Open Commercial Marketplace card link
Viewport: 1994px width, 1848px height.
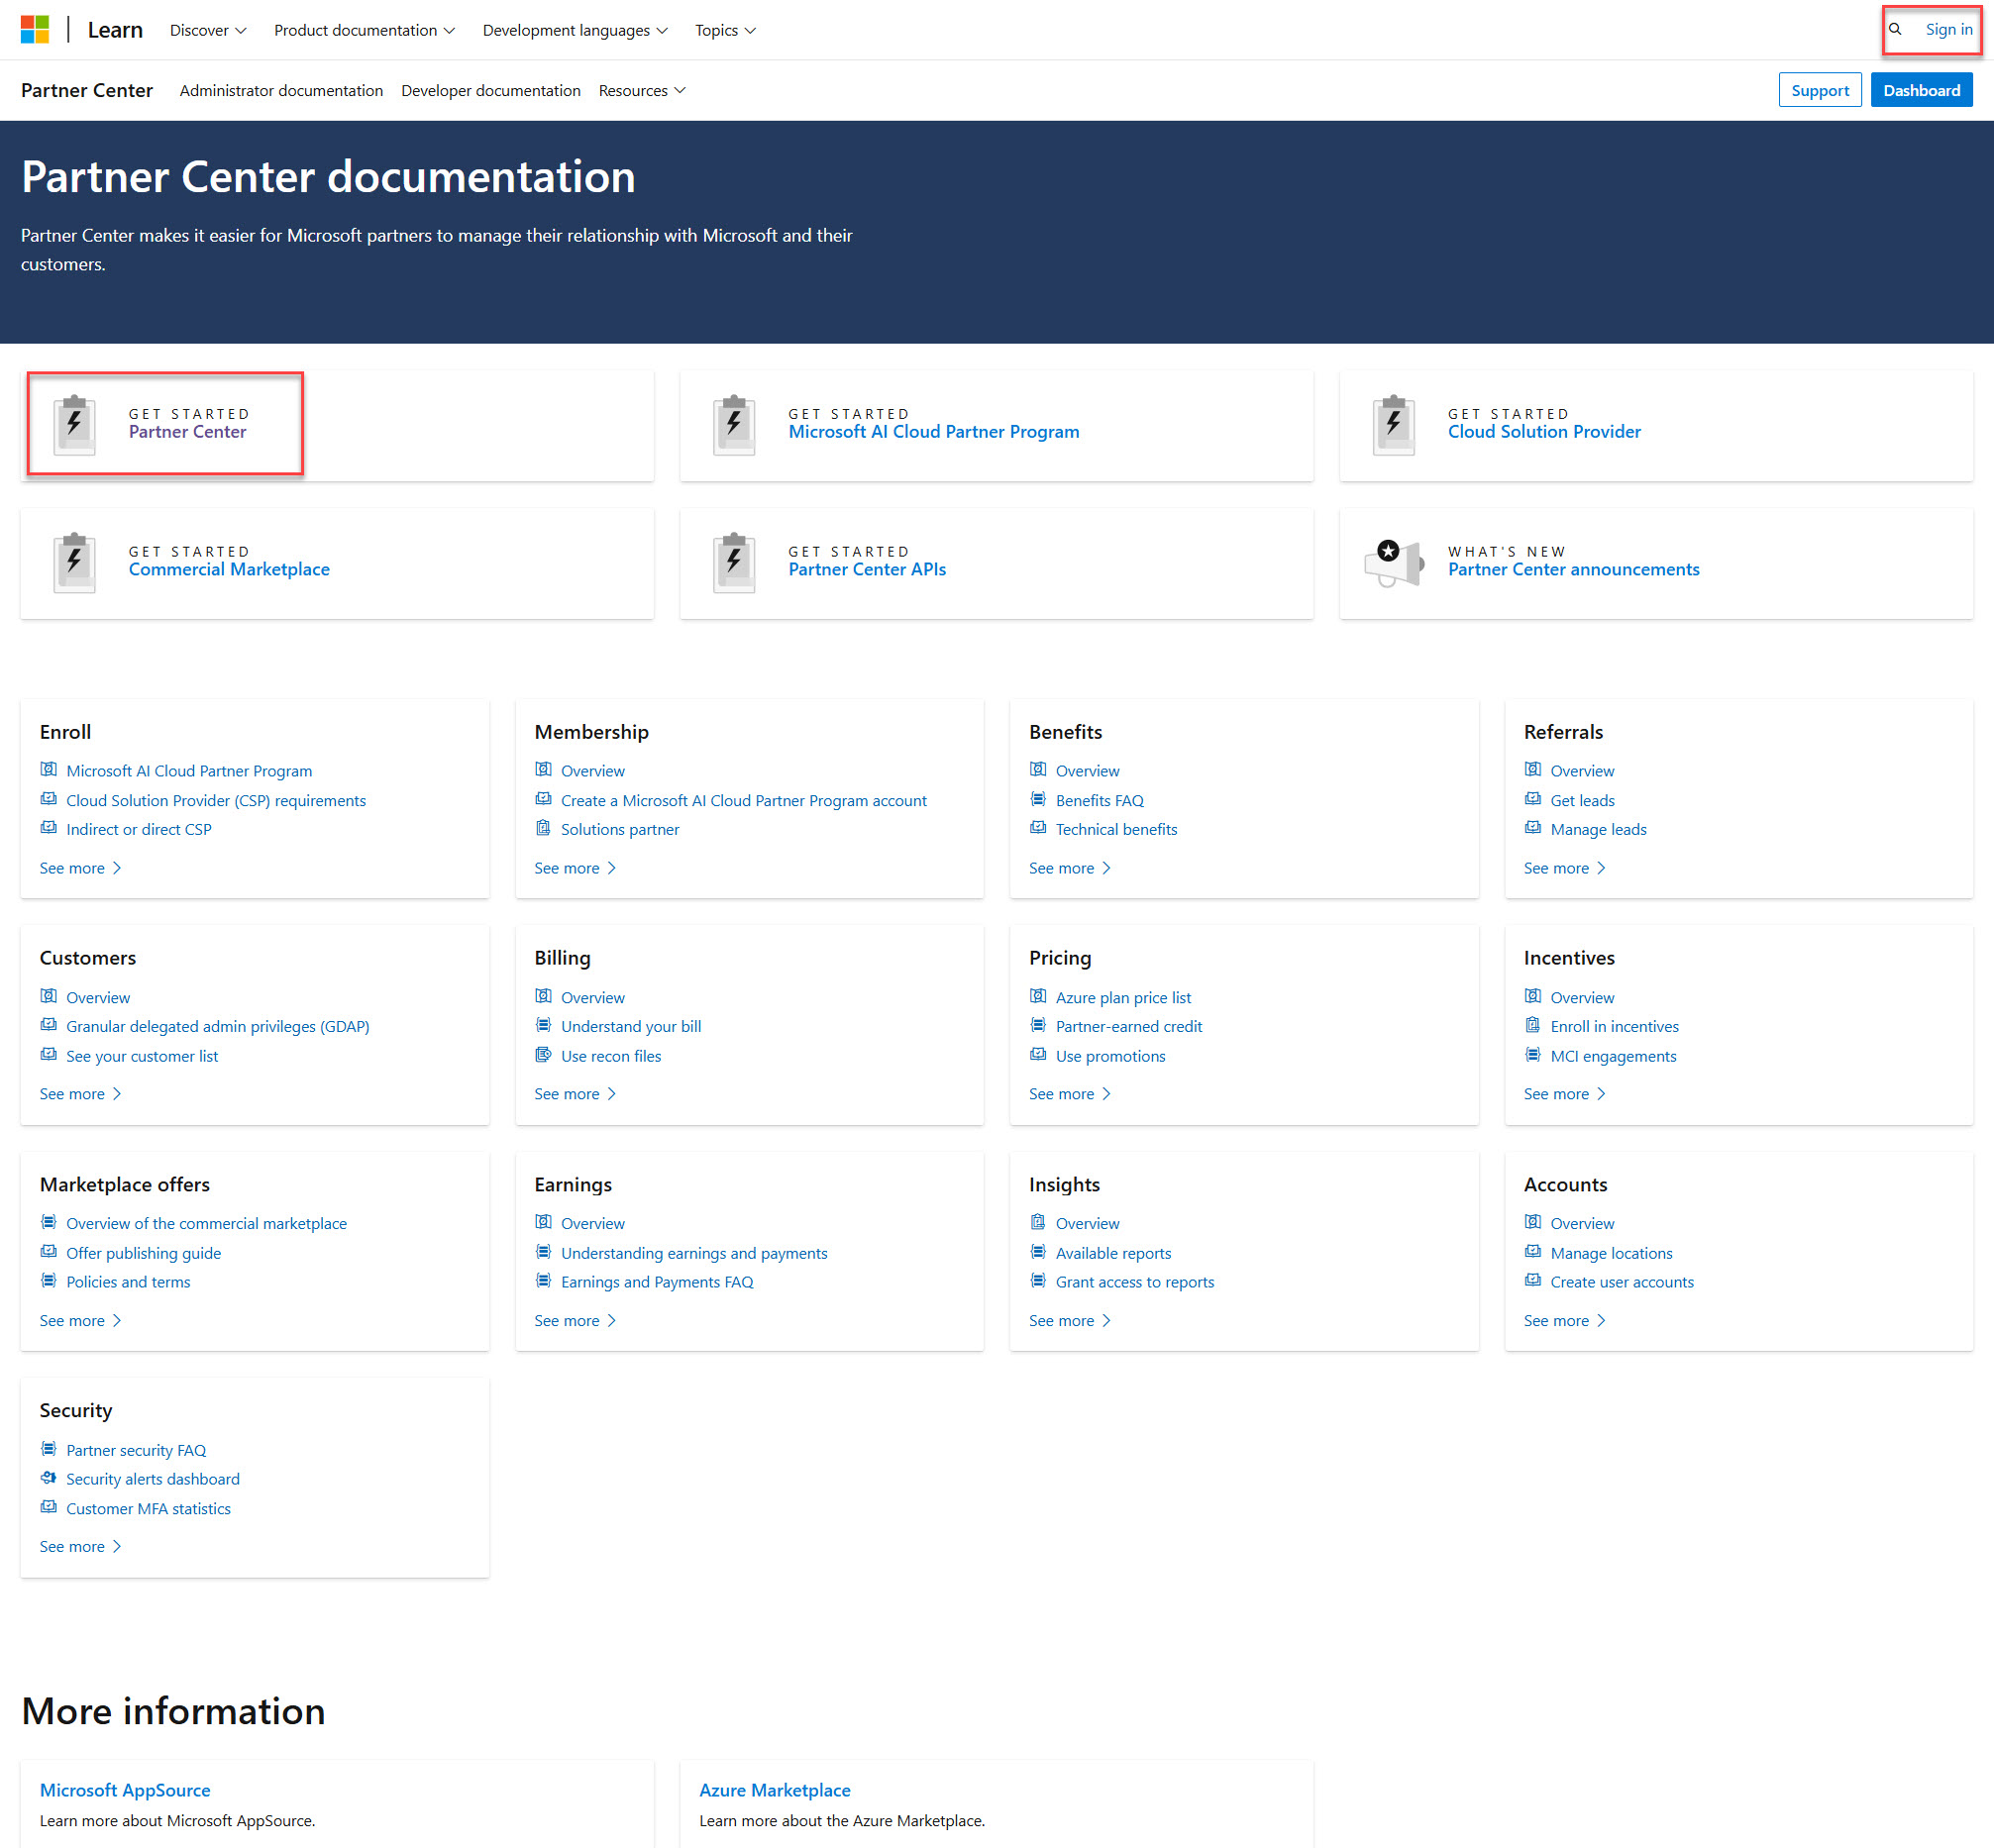coord(229,570)
